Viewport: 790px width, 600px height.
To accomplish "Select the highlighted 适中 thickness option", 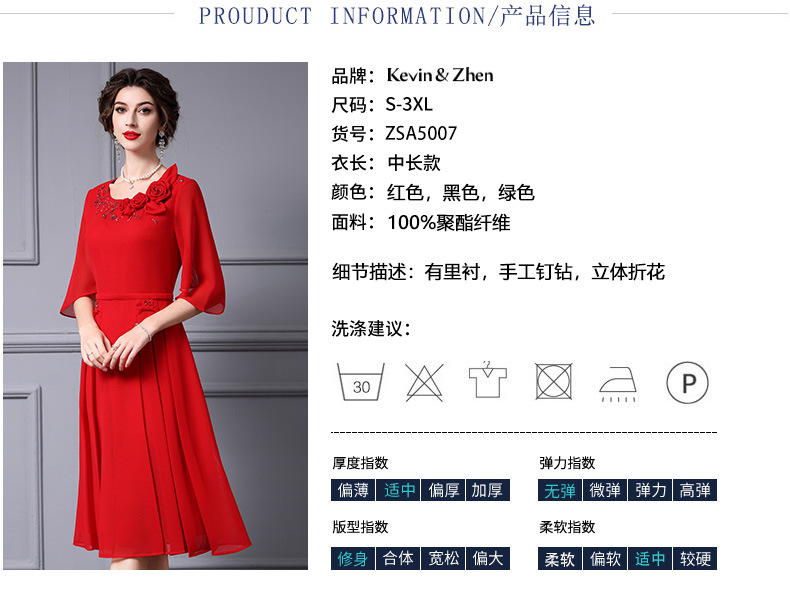I will [x=398, y=490].
